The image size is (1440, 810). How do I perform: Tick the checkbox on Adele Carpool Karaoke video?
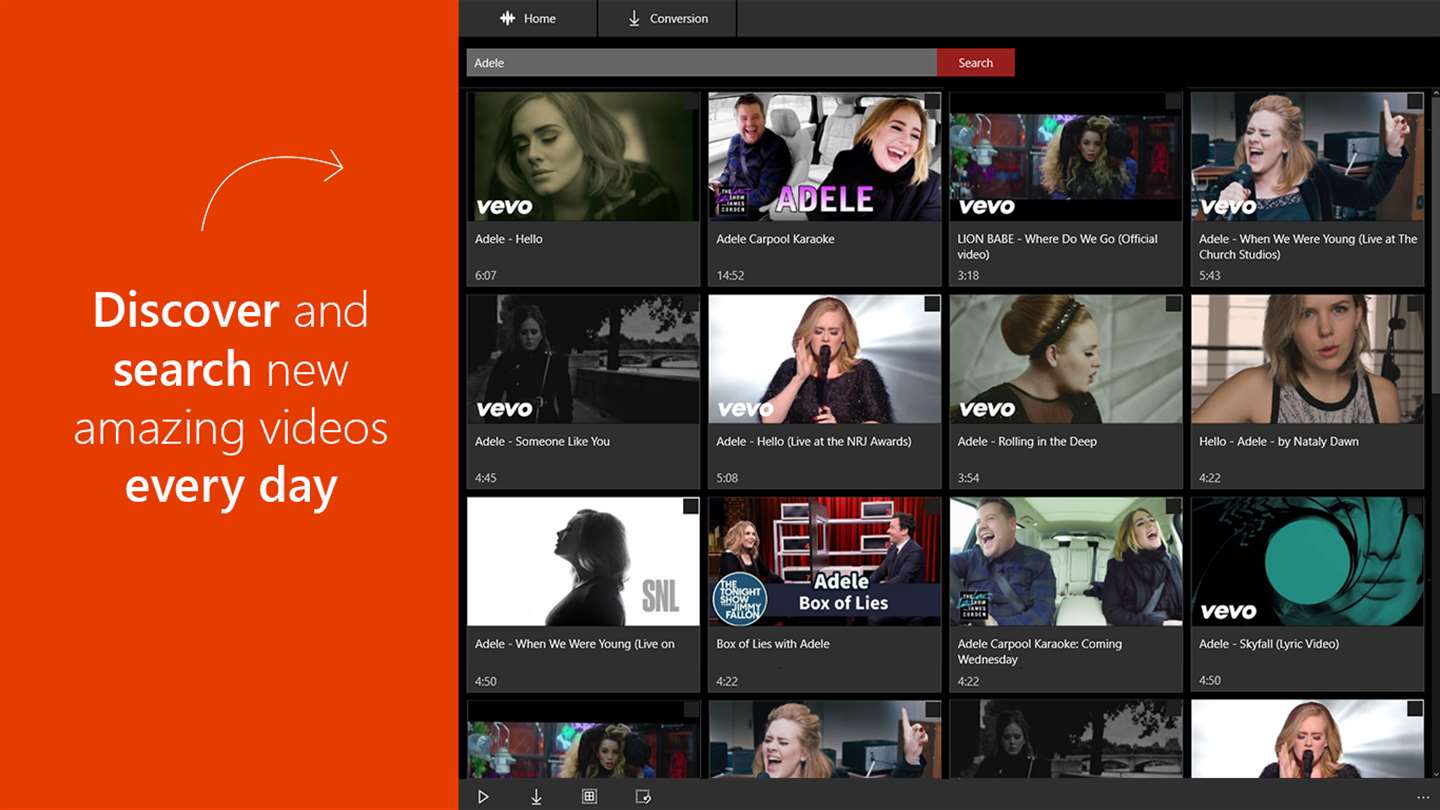click(x=932, y=101)
